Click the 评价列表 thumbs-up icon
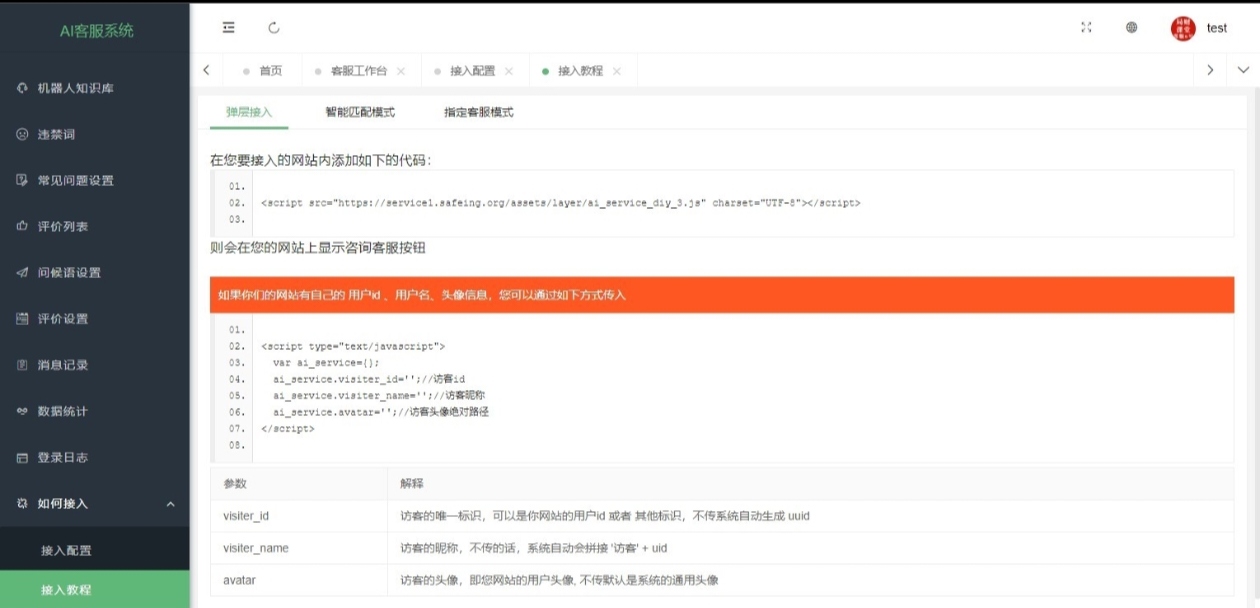 (x=22, y=226)
